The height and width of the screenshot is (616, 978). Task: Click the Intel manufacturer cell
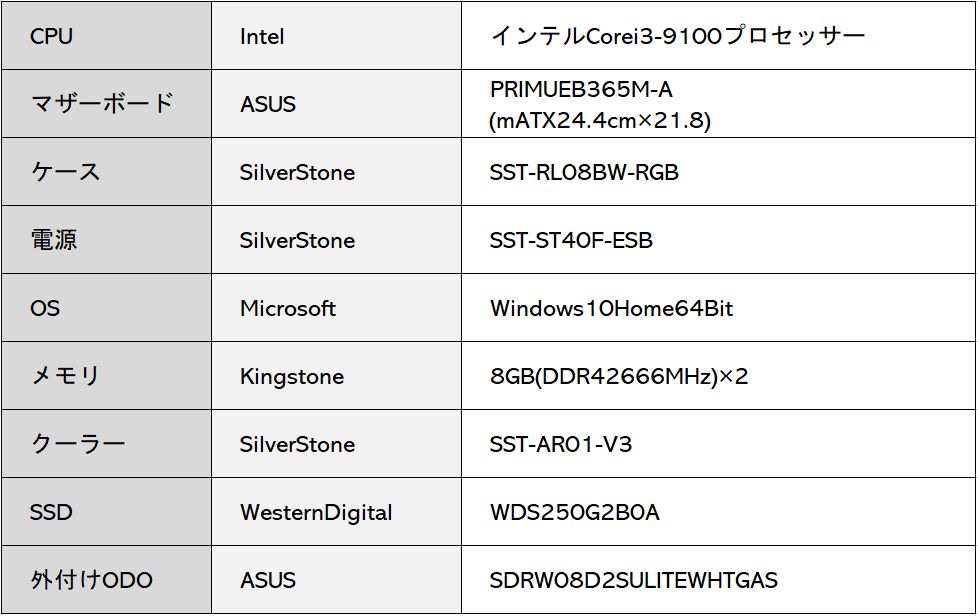pyautogui.click(x=336, y=36)
